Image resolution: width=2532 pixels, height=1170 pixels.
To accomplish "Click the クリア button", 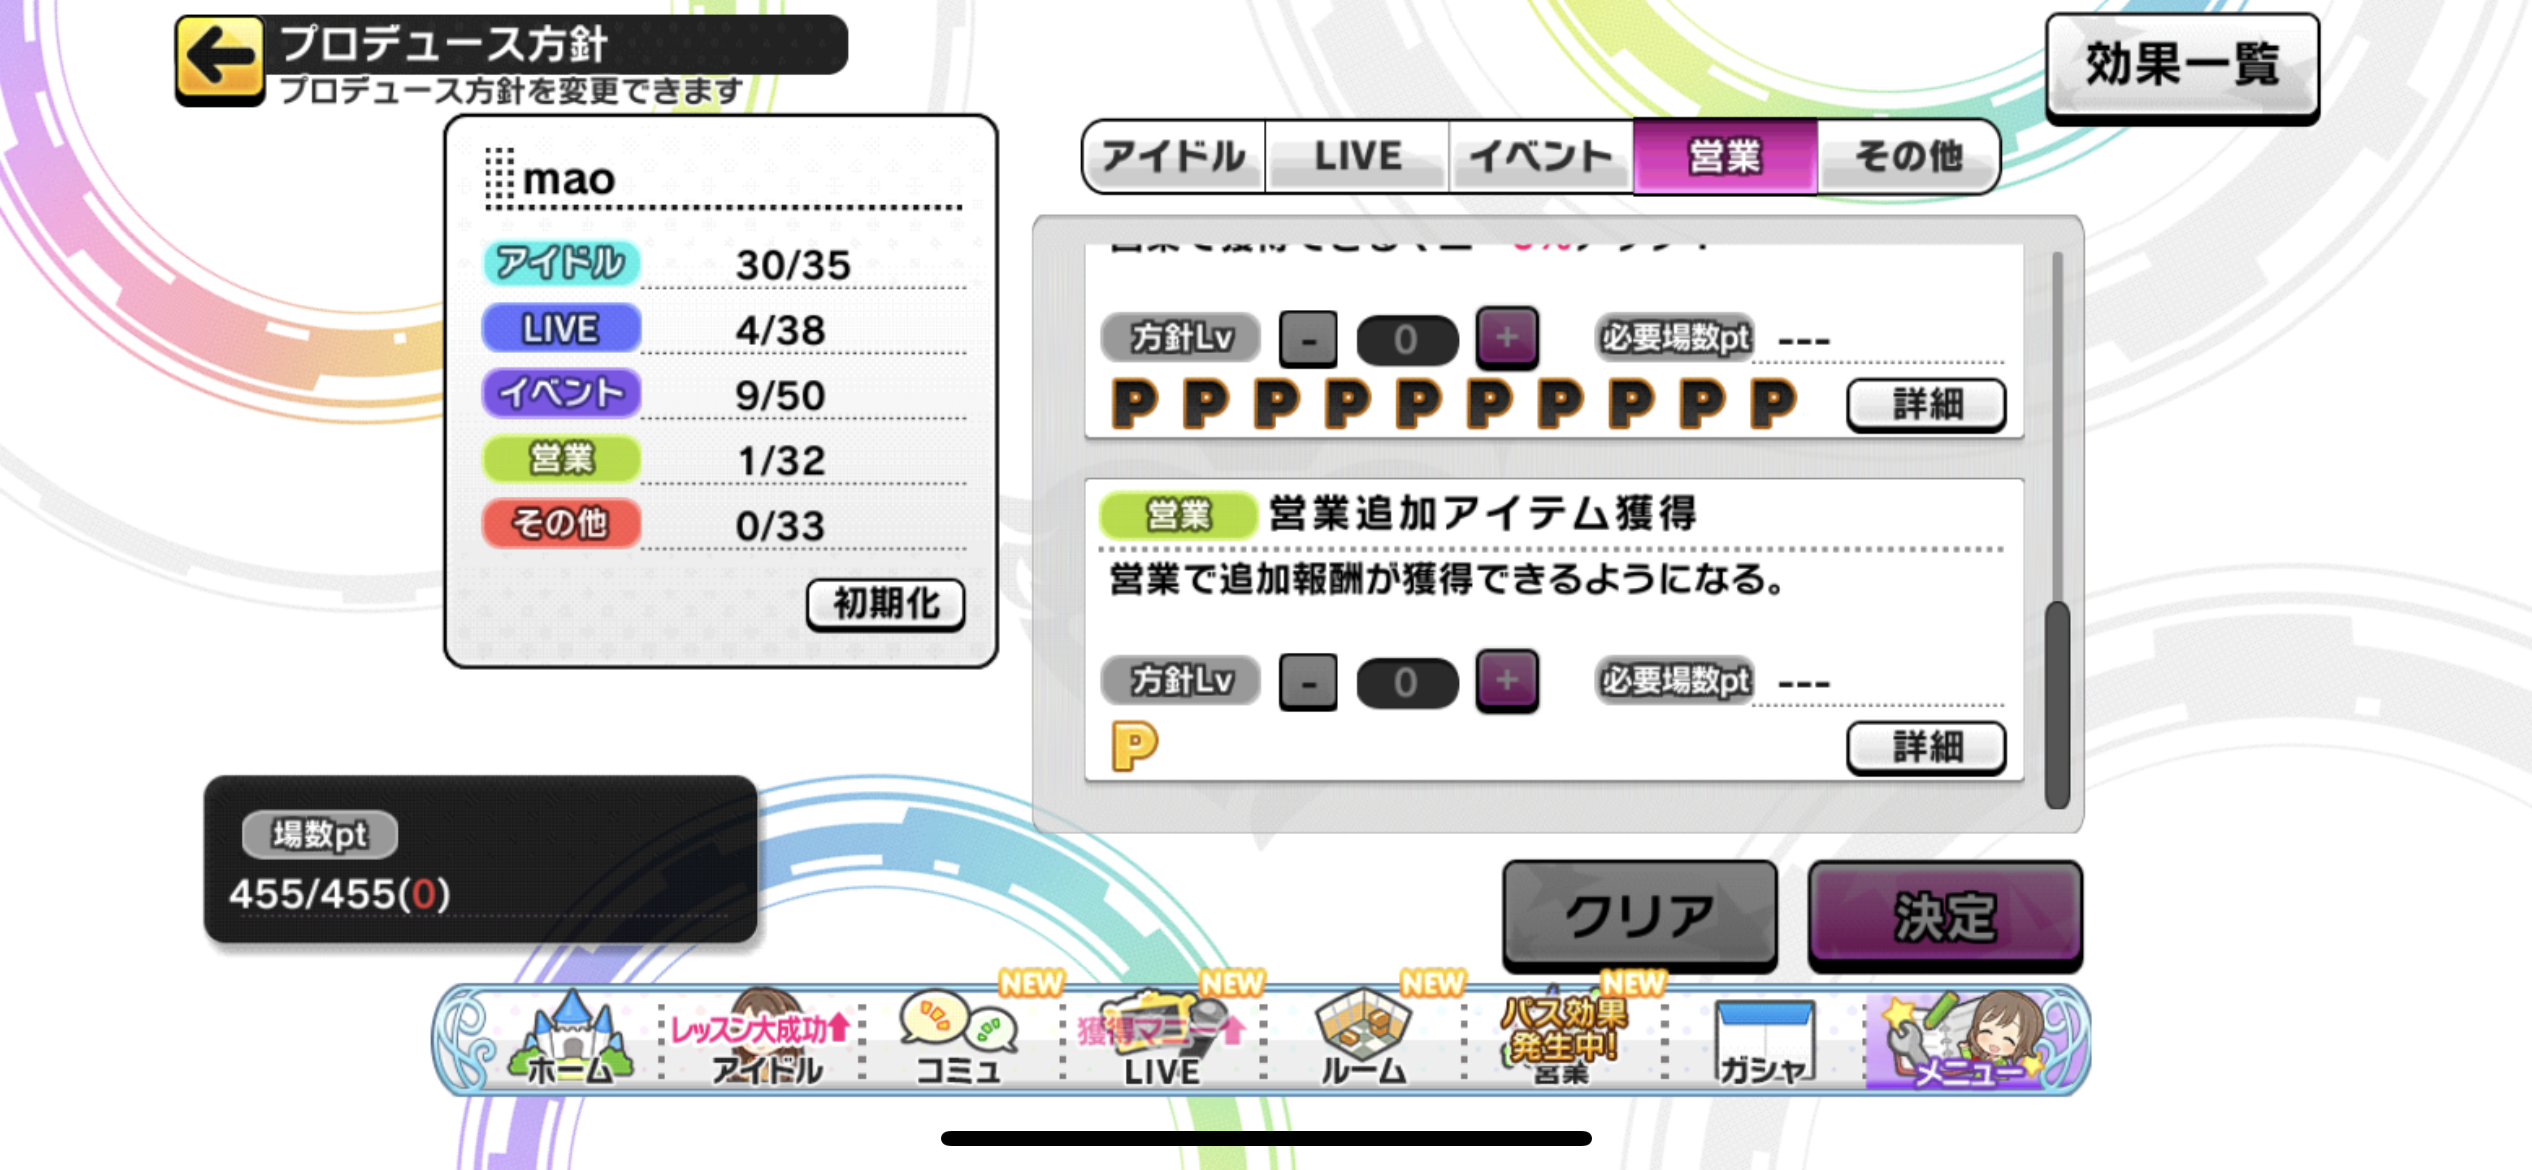I will (x=1640, y=915).
